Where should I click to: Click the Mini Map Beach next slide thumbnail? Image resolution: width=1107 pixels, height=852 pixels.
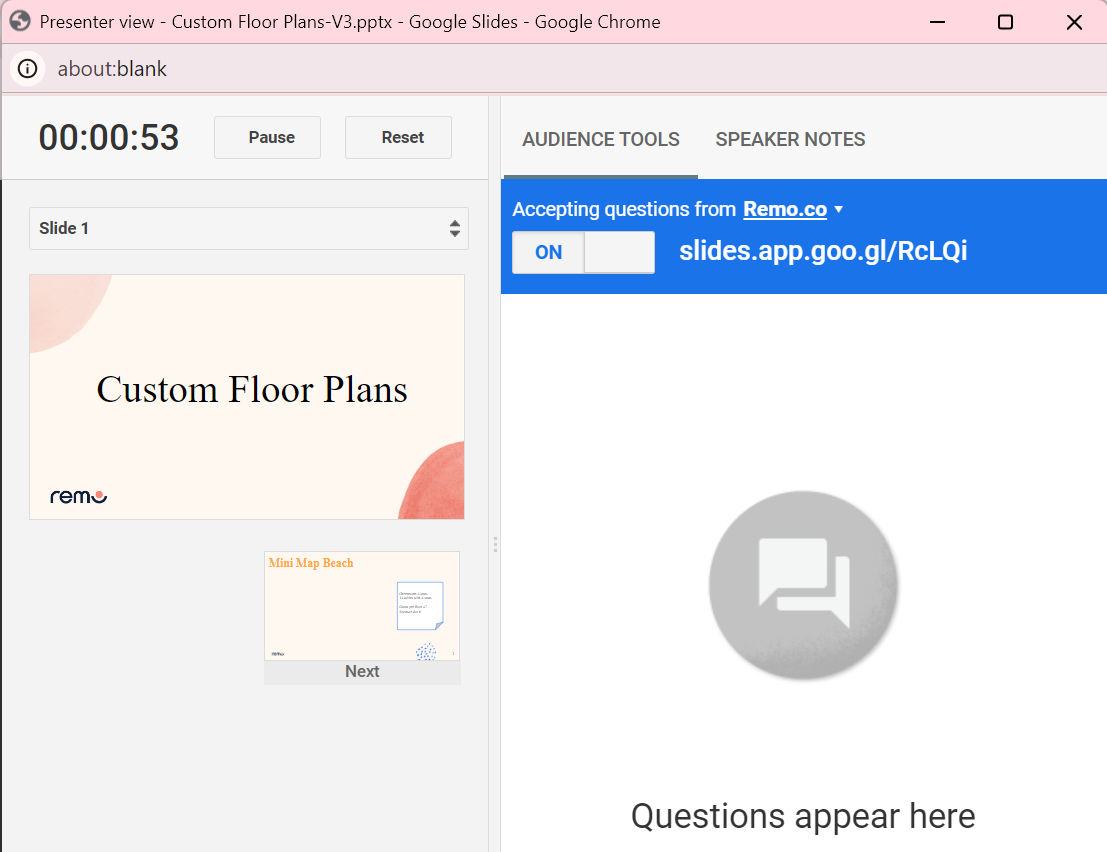(x=361, y=606)
